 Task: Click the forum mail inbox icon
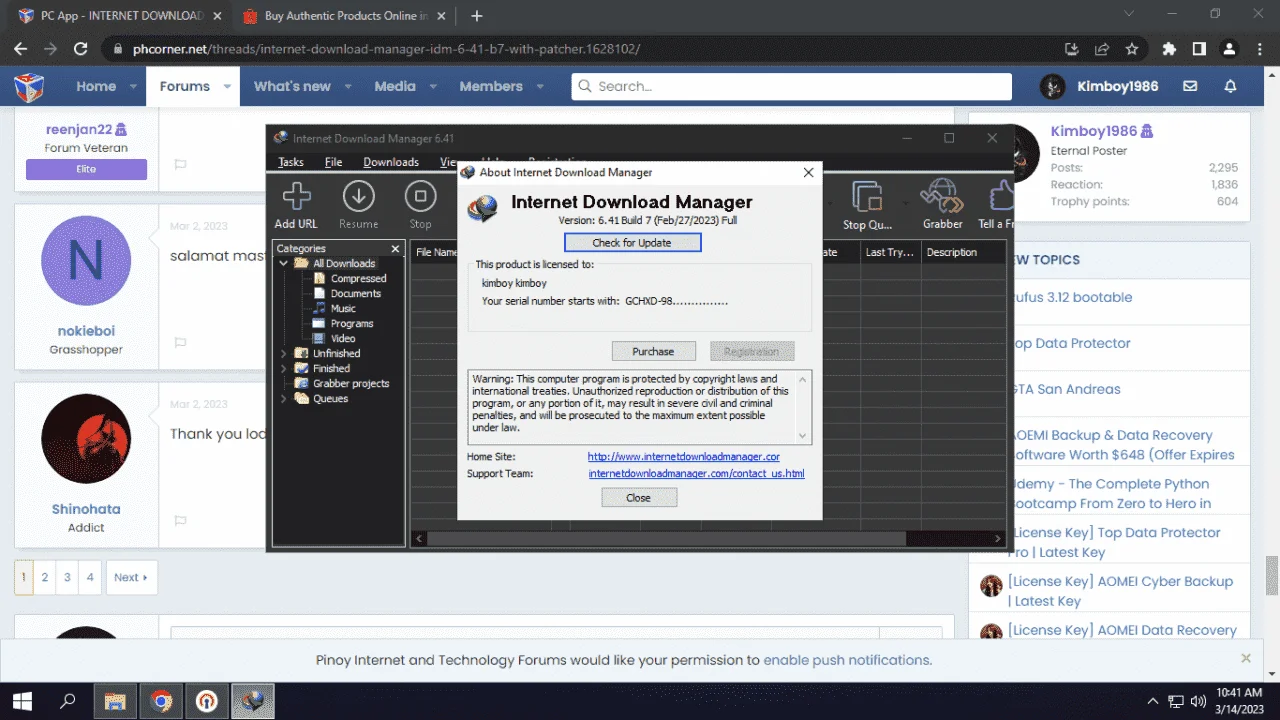1190,86
